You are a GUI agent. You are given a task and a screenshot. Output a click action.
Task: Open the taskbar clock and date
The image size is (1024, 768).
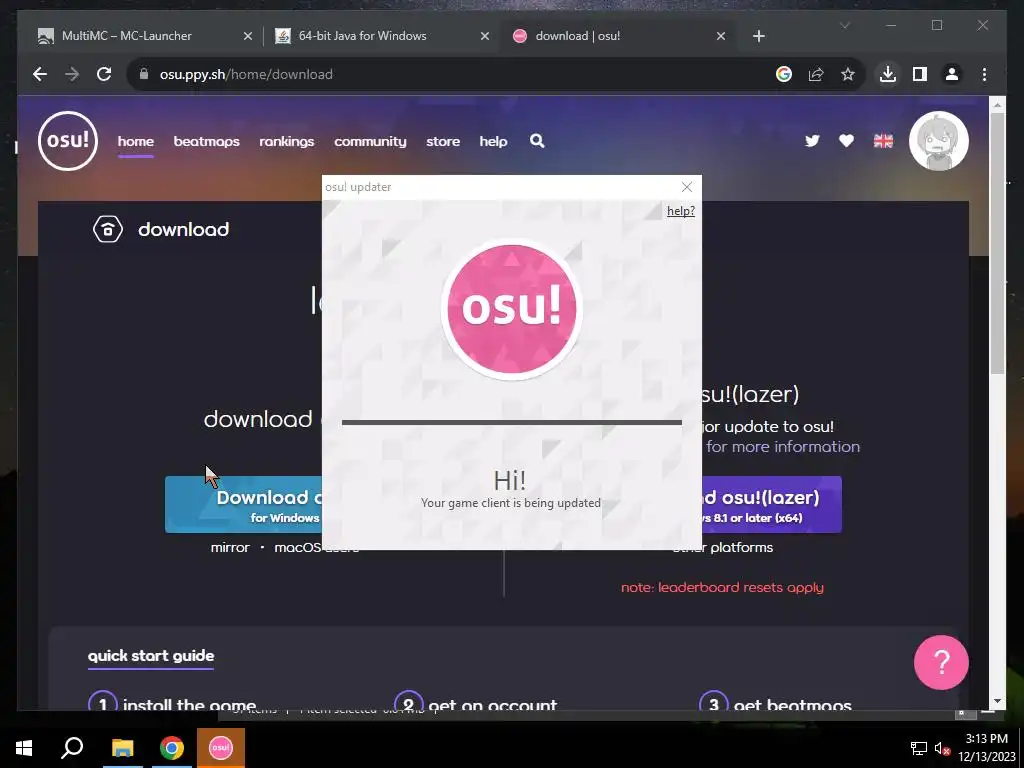[987, 748]
